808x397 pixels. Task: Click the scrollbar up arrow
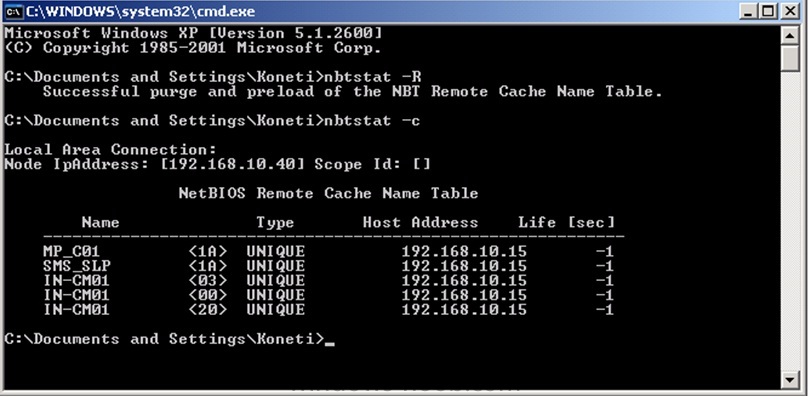(789, 35)
